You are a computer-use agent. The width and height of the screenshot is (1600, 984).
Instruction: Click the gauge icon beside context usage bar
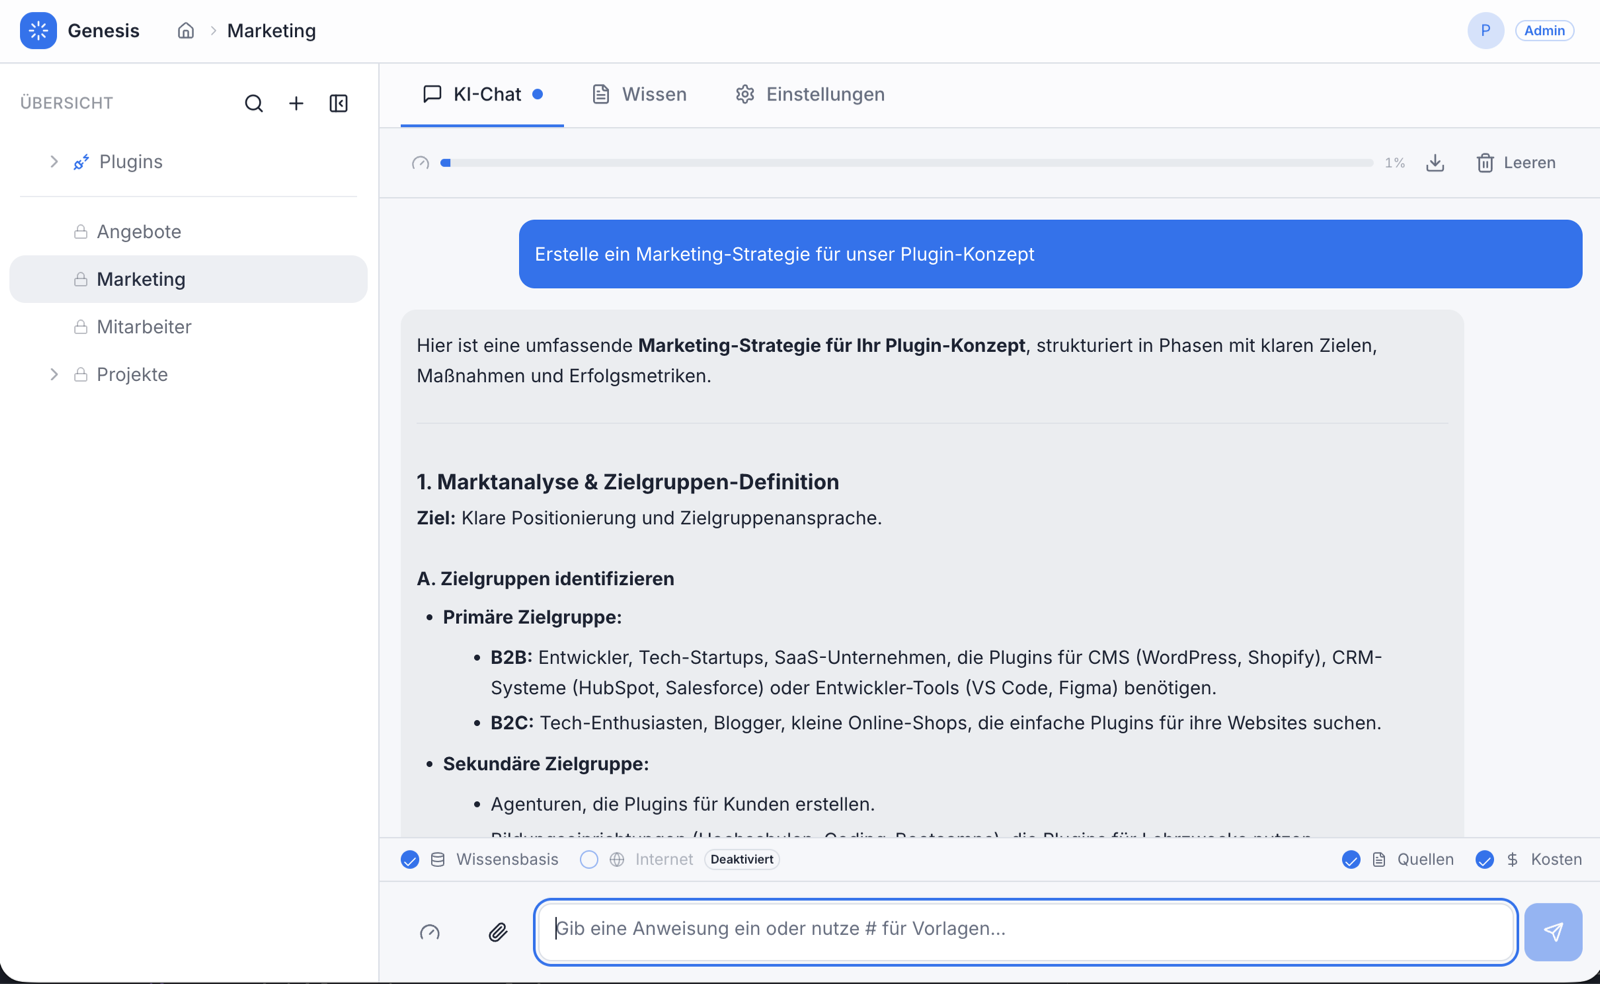coord(421,163)
